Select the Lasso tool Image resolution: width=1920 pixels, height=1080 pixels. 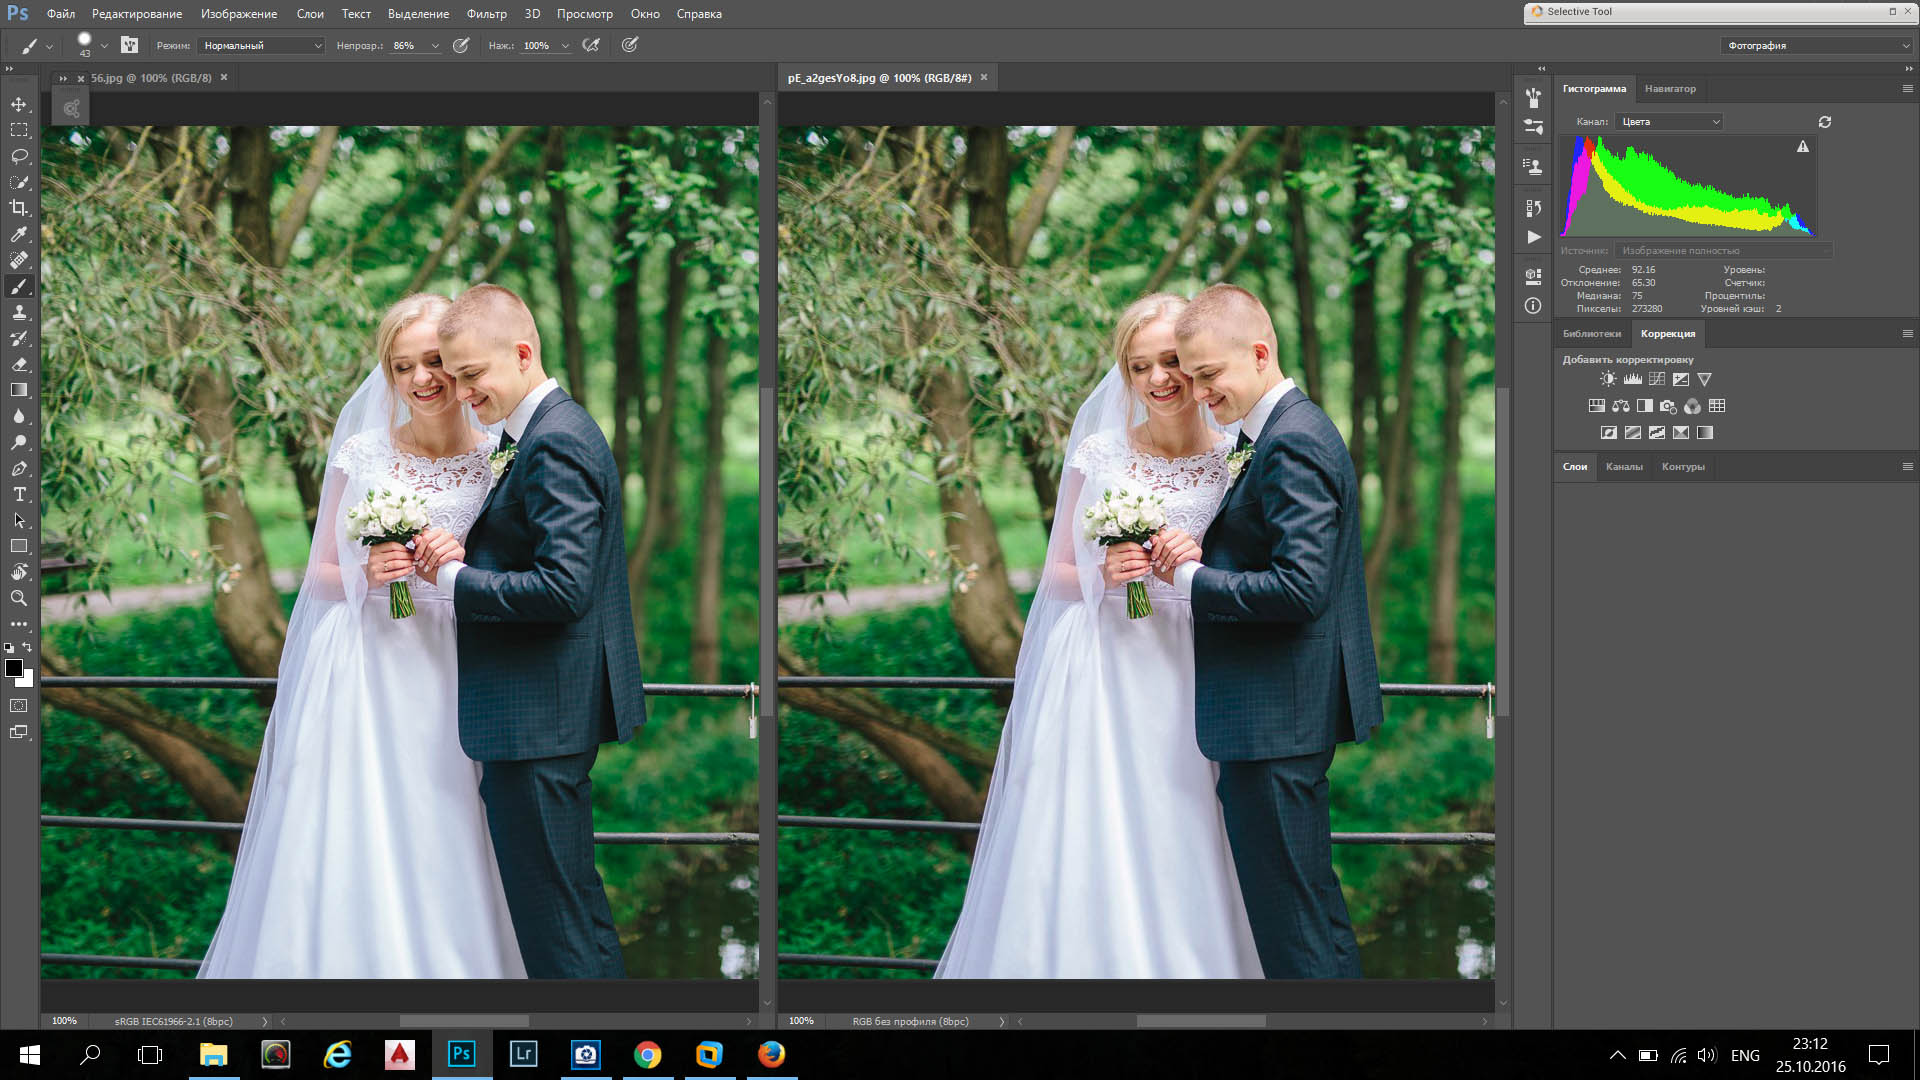tap(19, 156)
